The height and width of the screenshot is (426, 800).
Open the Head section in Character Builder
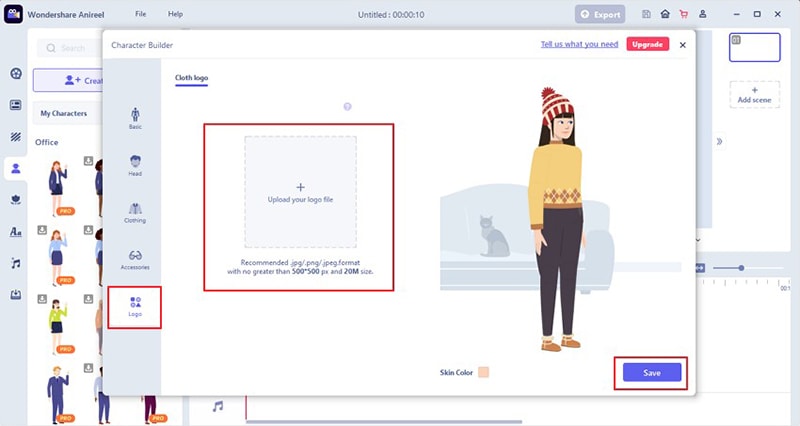point(135,165)
